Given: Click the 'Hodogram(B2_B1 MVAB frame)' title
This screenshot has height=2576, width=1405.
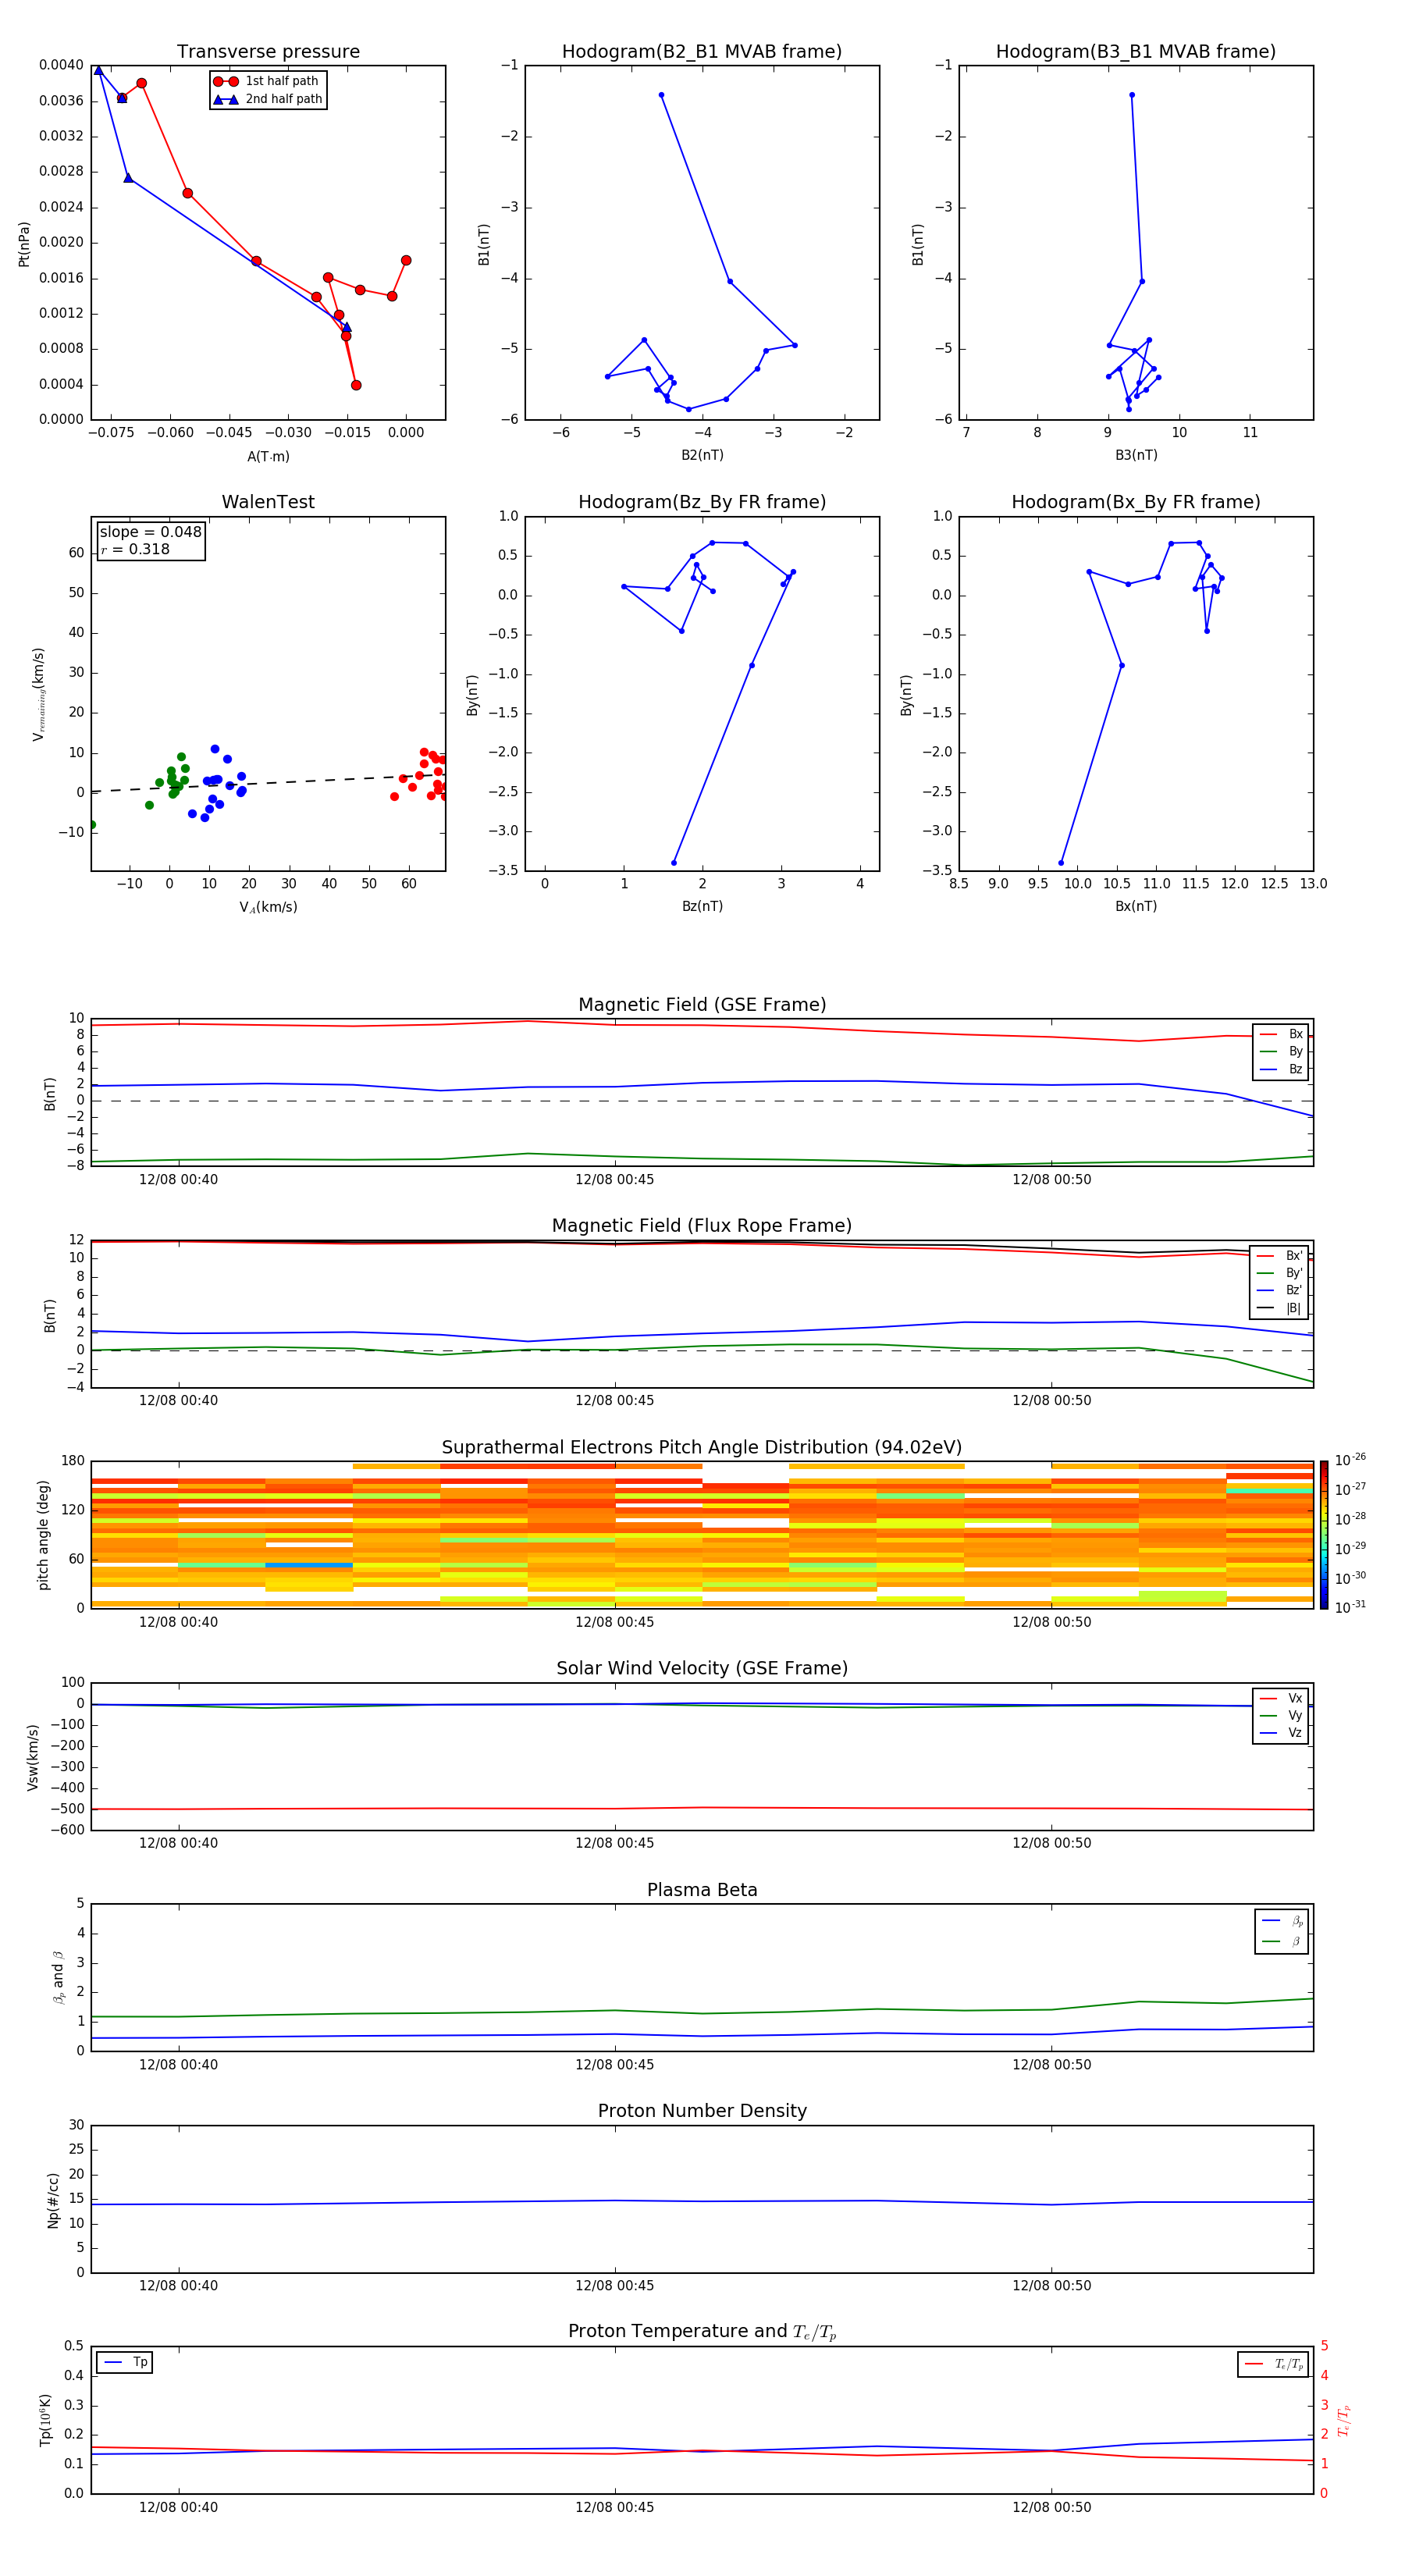Looking at the screenshot, I should tap(702, 51).
